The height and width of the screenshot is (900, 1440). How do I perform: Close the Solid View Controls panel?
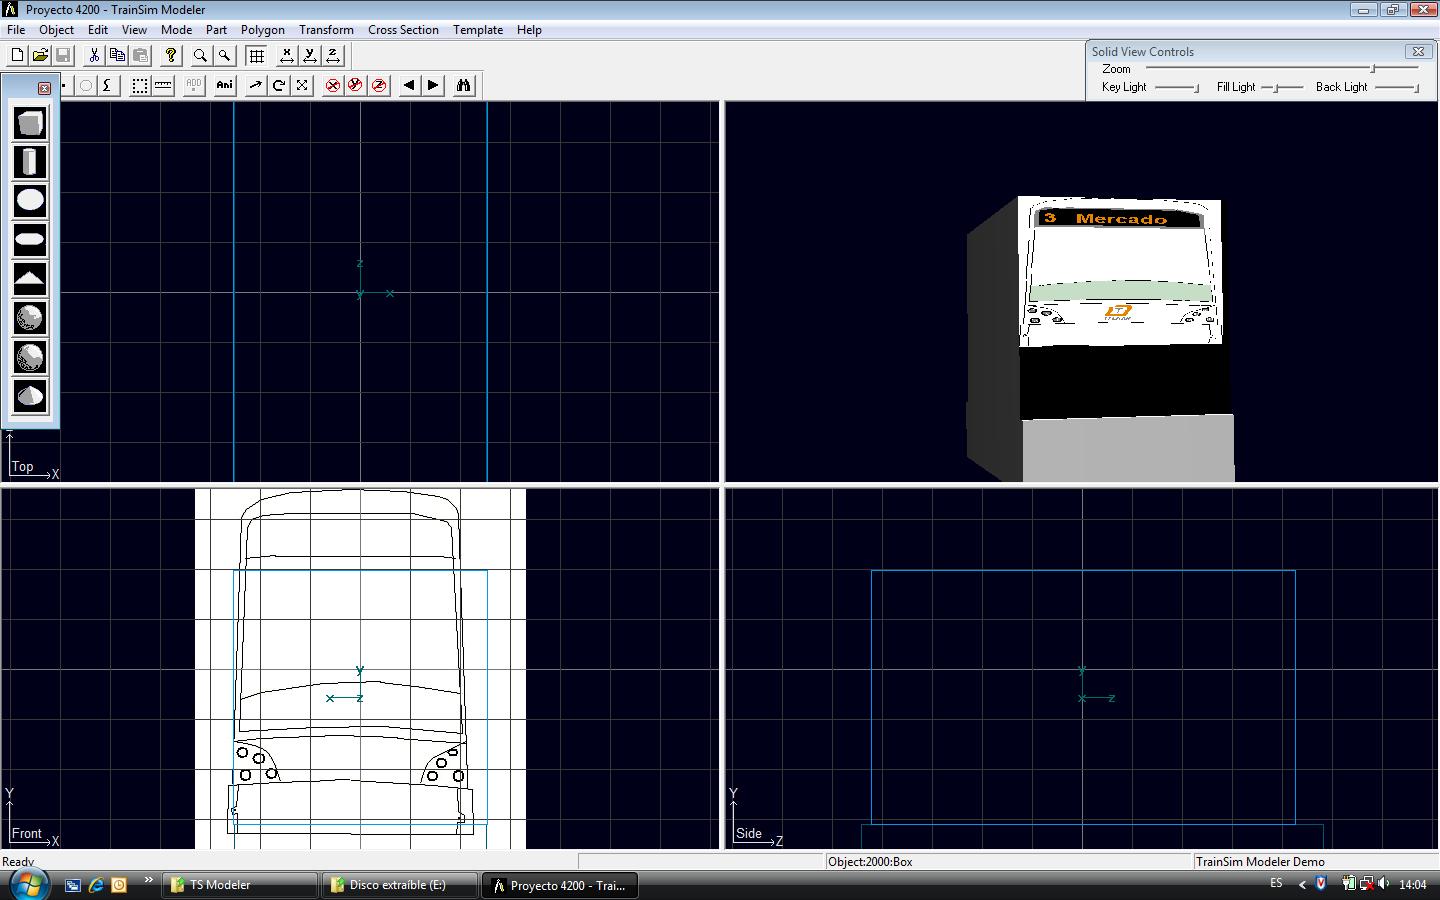coord(1417,51)
